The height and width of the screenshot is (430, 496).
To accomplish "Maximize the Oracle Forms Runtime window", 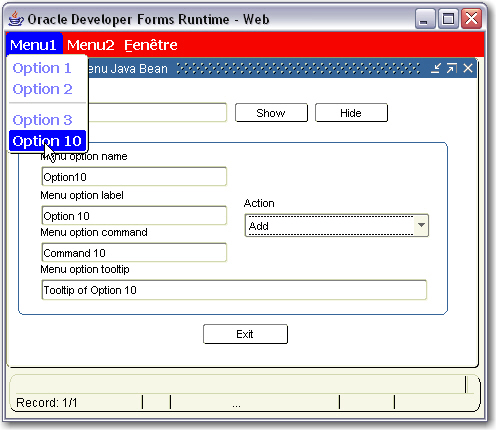I will (x=448, y=19).
